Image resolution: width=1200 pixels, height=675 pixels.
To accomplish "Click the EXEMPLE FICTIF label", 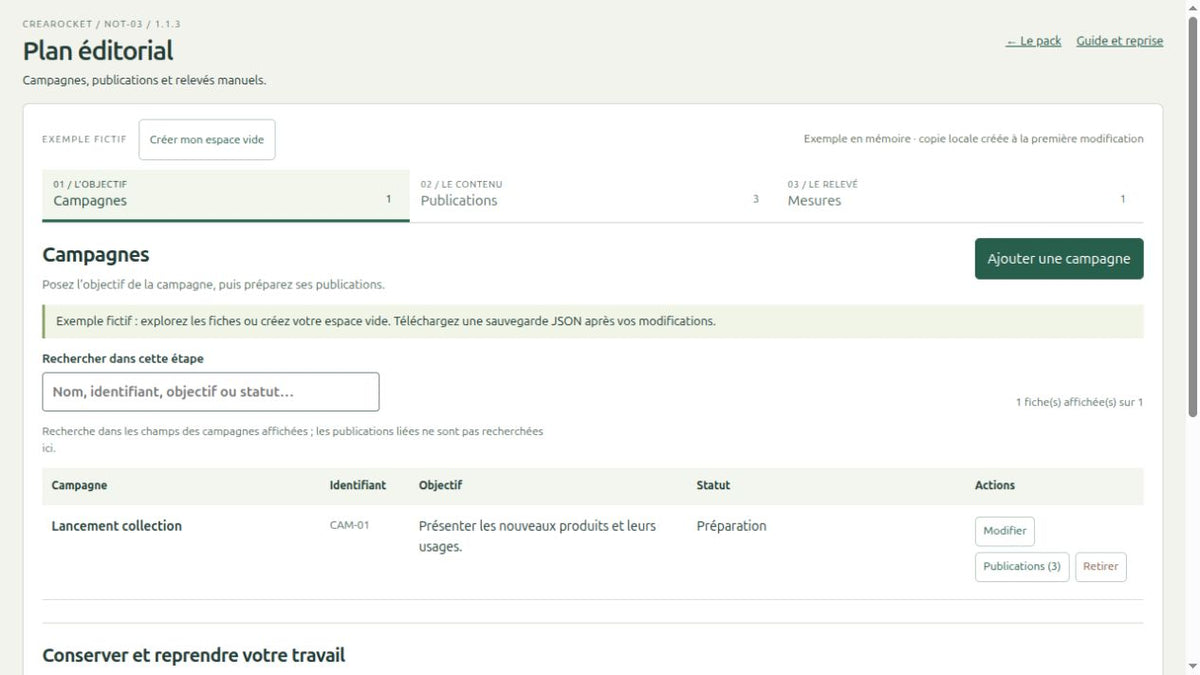I will coord(84,140).
